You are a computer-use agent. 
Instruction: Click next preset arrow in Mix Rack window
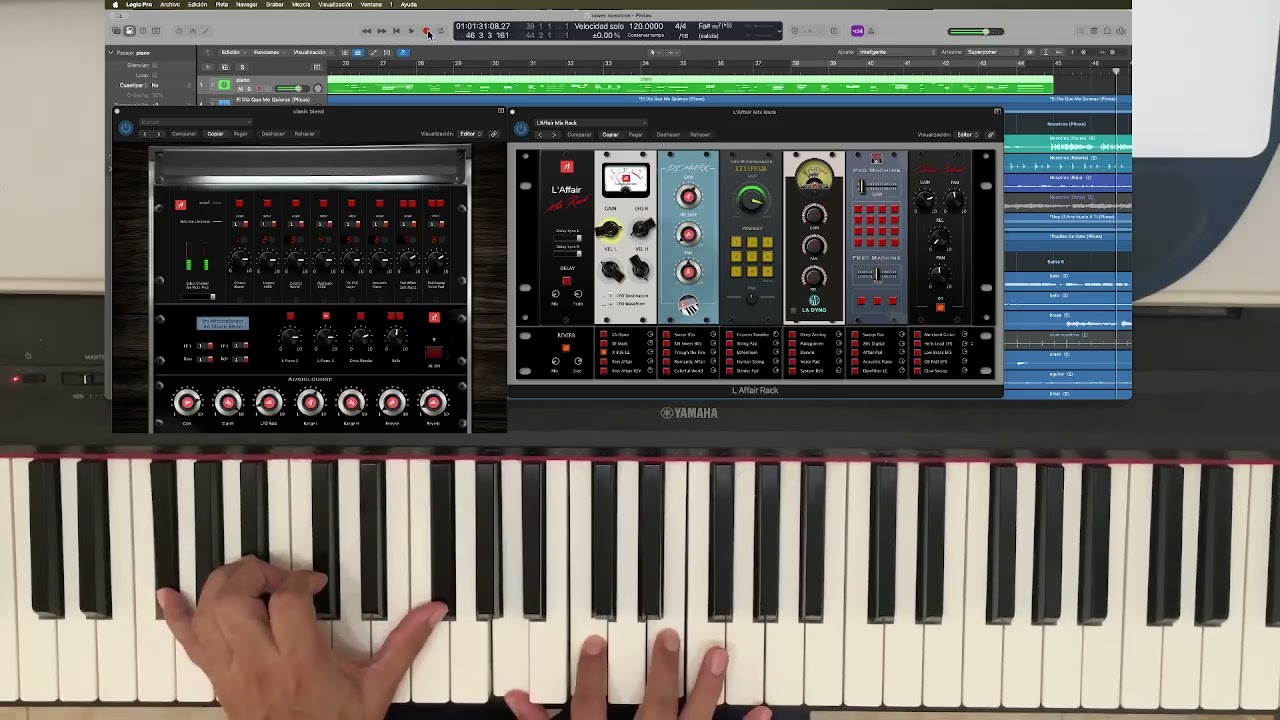[553, 134]
